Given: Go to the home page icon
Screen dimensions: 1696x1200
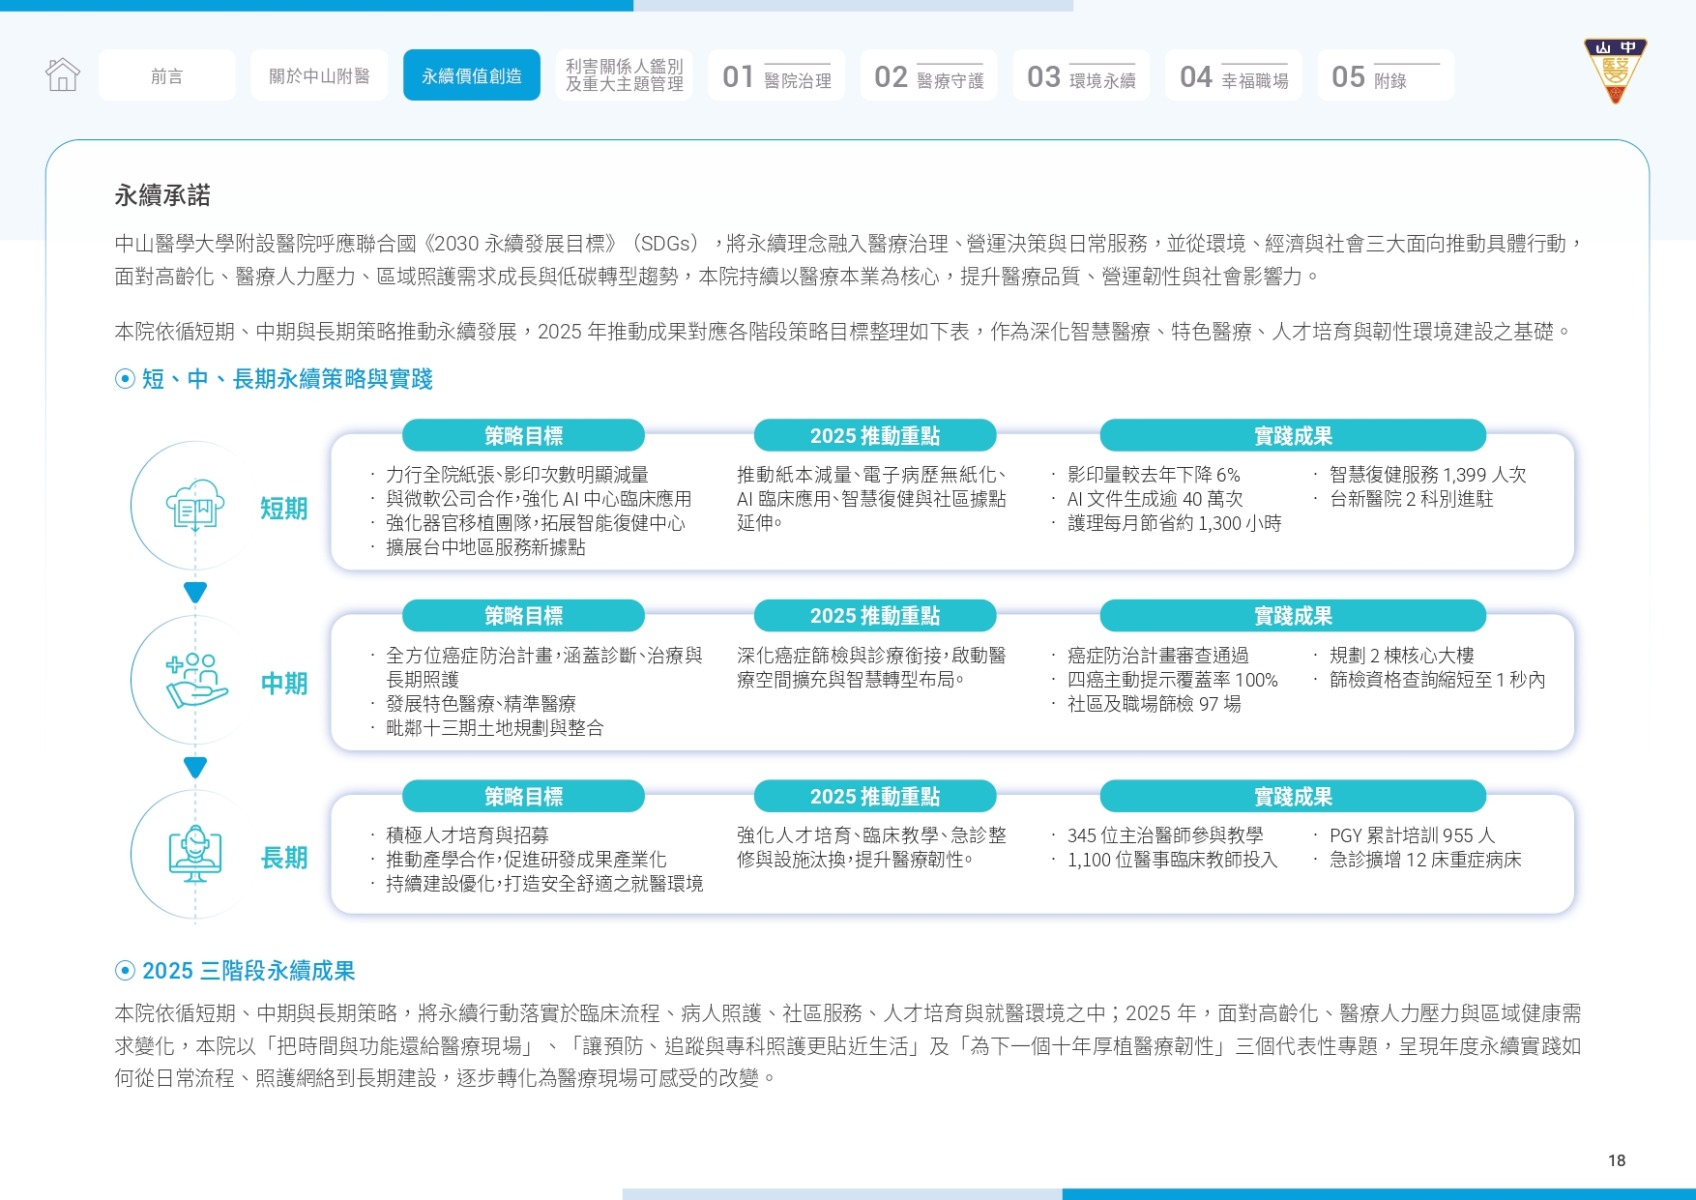Looking at the screenshot, I should [x=62, y=75].
